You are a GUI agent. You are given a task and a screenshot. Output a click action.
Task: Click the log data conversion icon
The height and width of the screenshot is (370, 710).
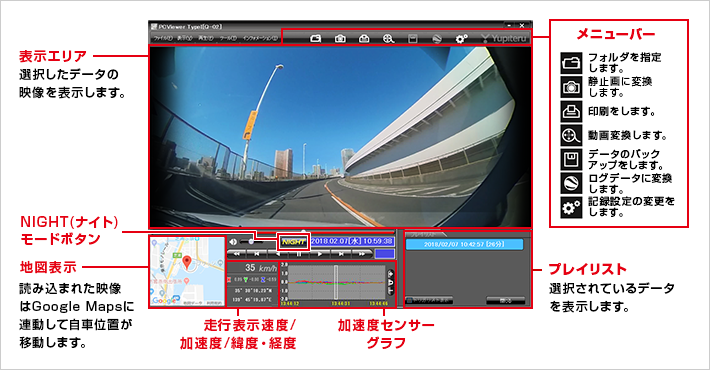pyautogui.click(x=437, y=39)
